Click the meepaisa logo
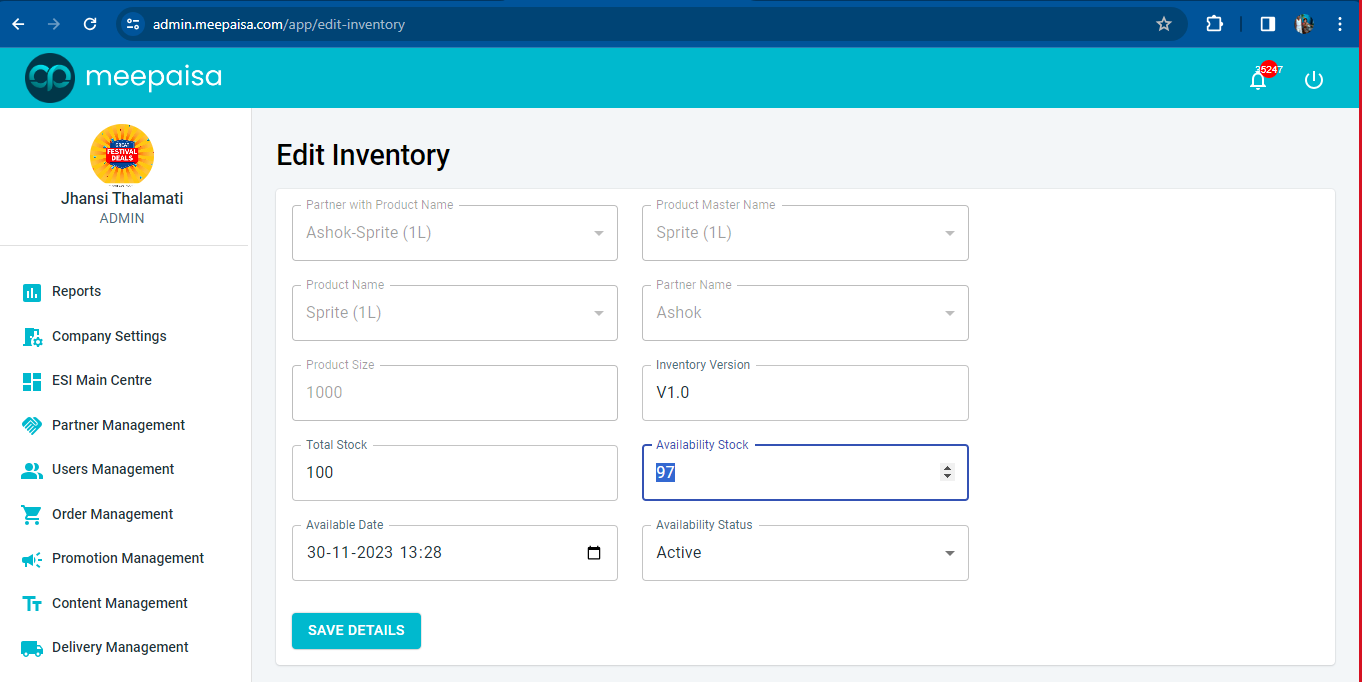Screen dimensions: 1362x682 click(x=124, y=77)
